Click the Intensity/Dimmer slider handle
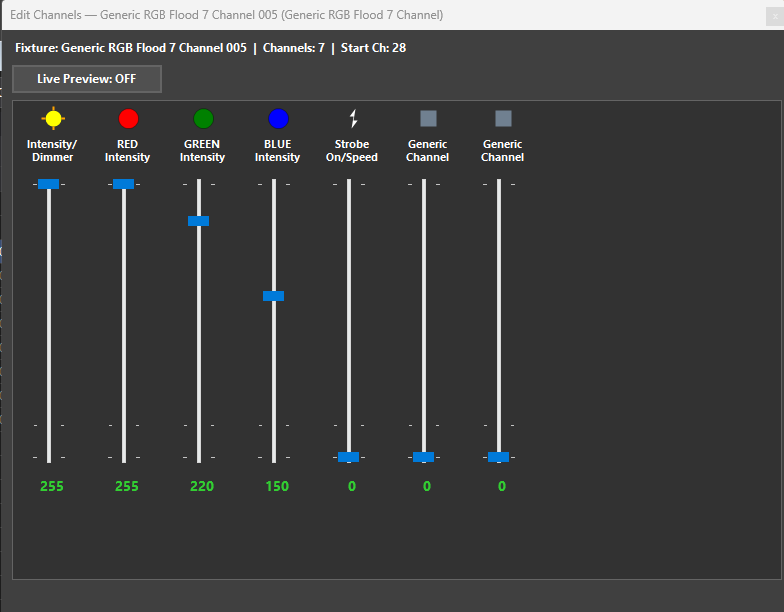 click(x=48, y=184)
